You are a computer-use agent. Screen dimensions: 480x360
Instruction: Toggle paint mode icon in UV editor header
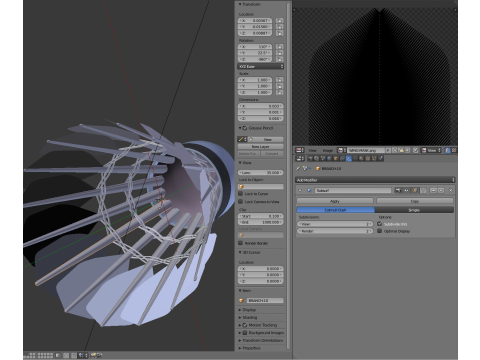(x=448, y=150)
